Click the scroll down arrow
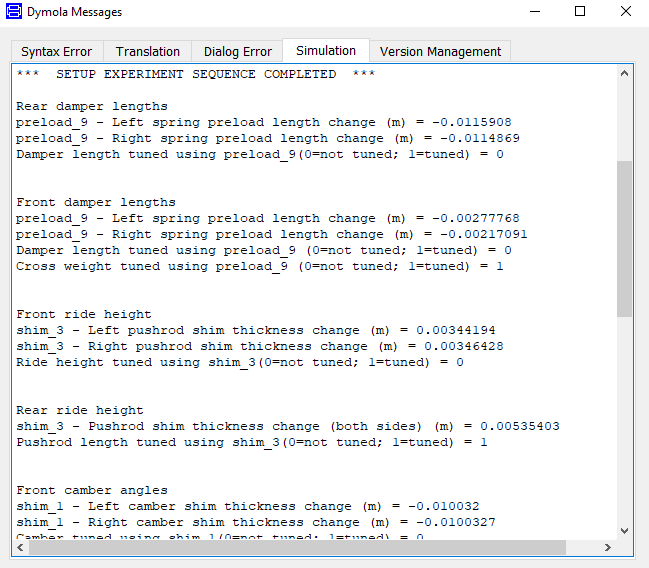Image resolution: width=649 pixels, height=568 pixels. (x=624, y=531)
